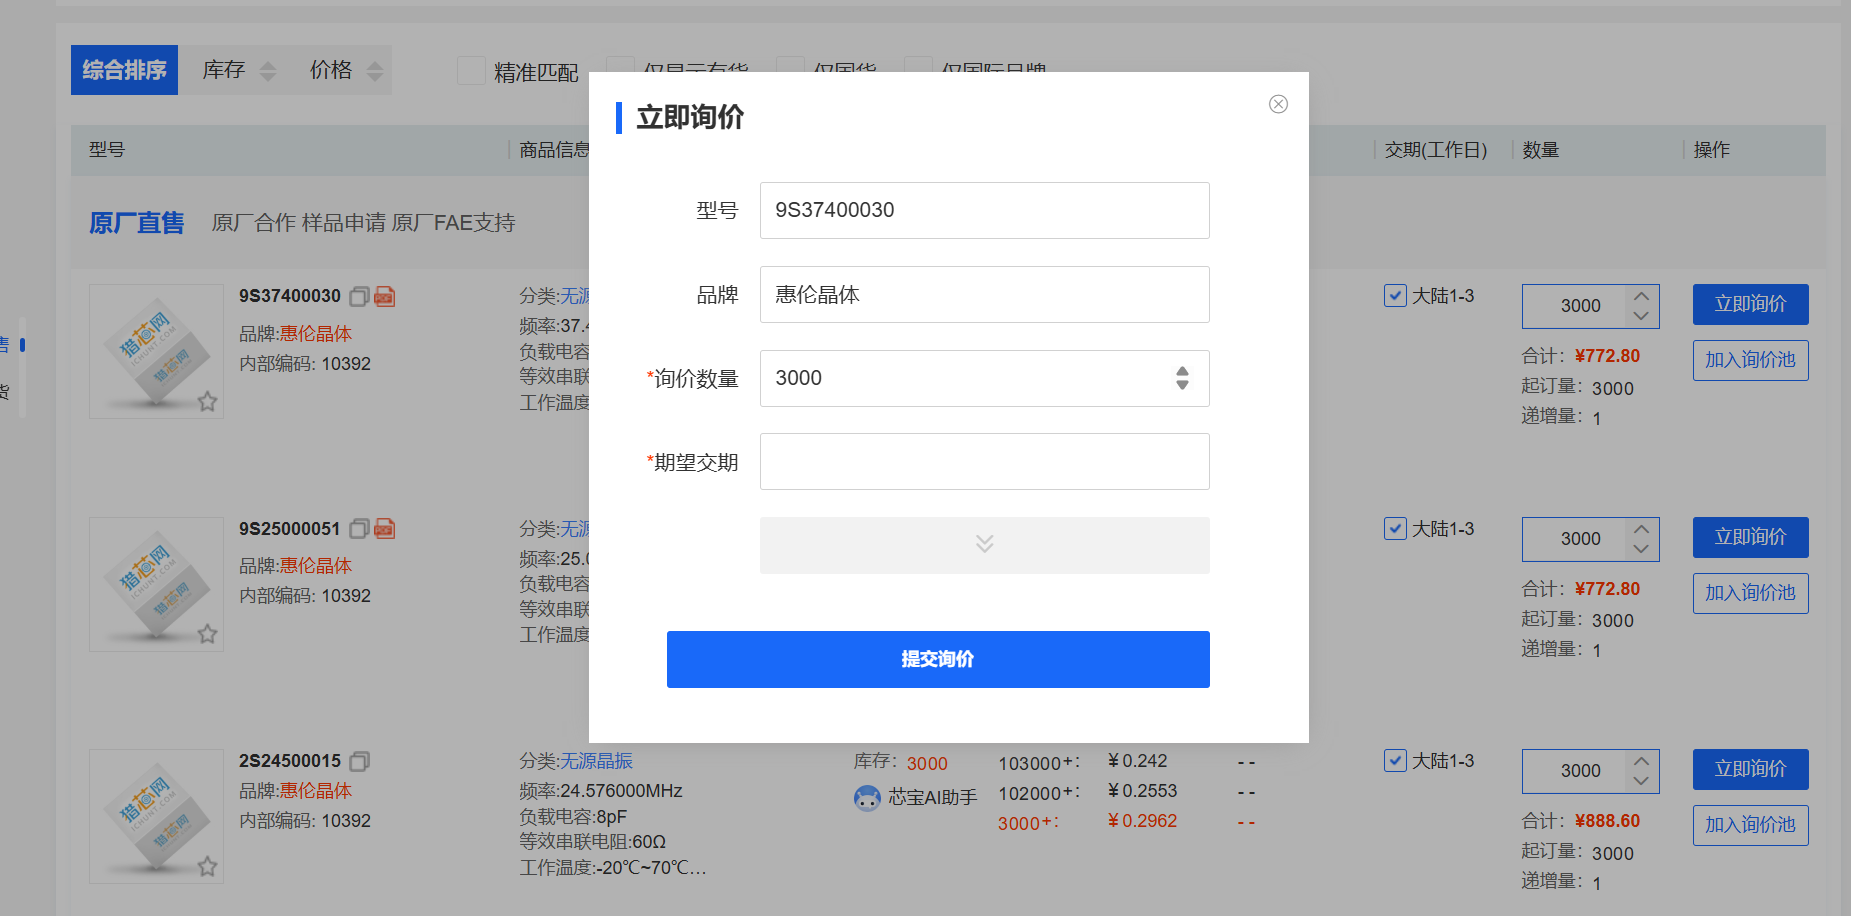The width and height of the screenshot is (1851, 916).
Task: Open 惠伦晶体 brand link under 9S37400030
Action: [315, 334]
